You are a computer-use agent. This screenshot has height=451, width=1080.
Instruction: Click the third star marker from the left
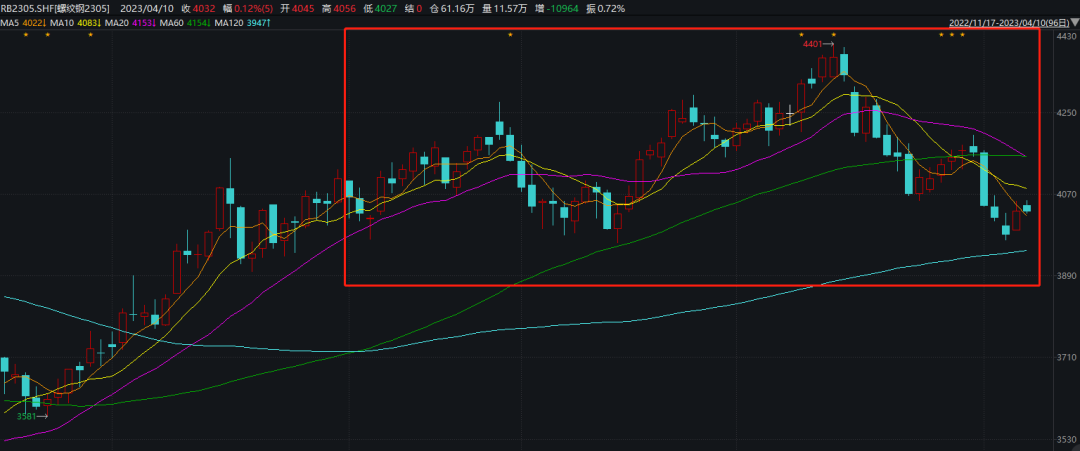90,36
